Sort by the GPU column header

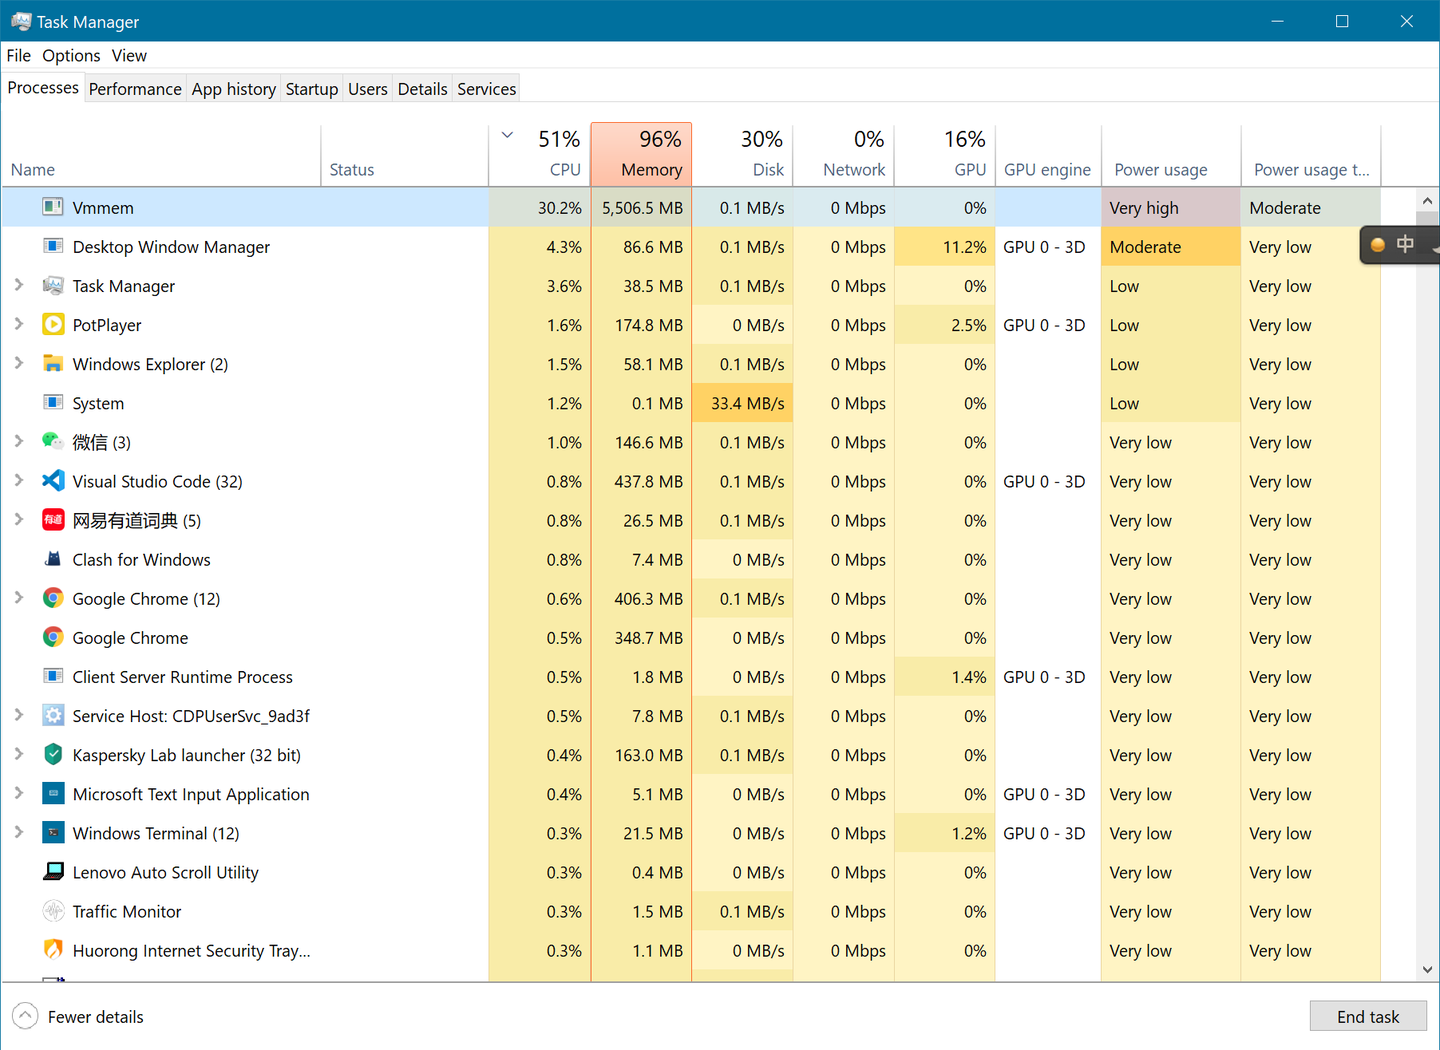point(945,155)
